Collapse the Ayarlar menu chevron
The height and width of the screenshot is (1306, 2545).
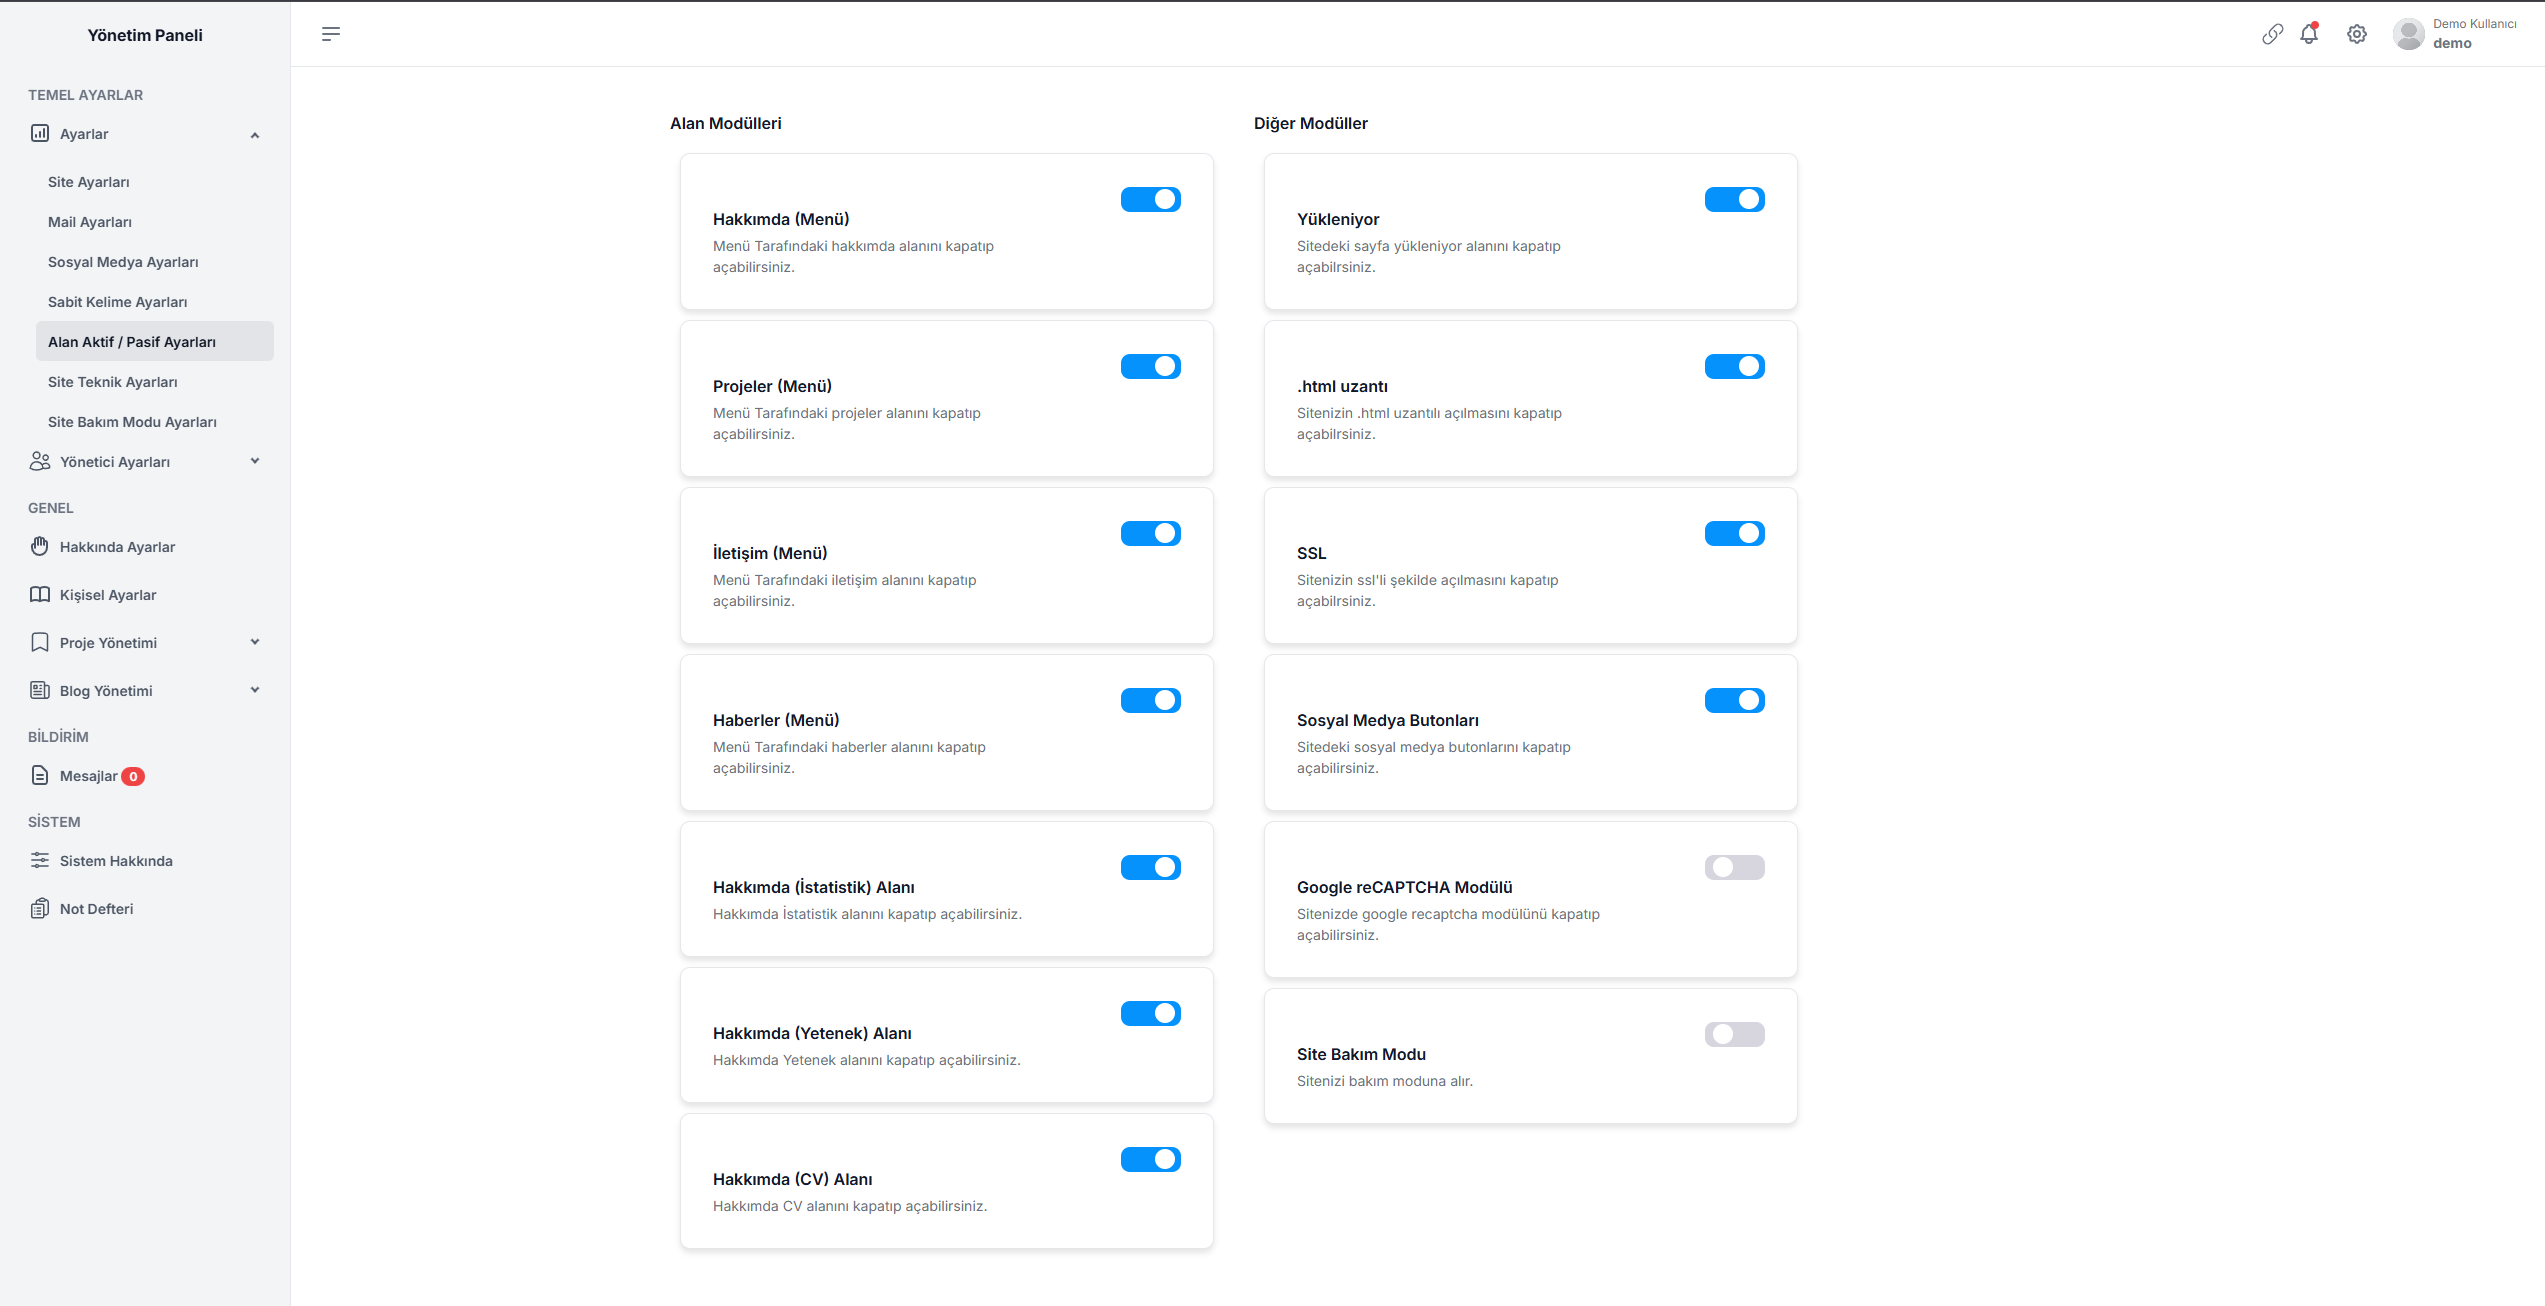(255, 135)
